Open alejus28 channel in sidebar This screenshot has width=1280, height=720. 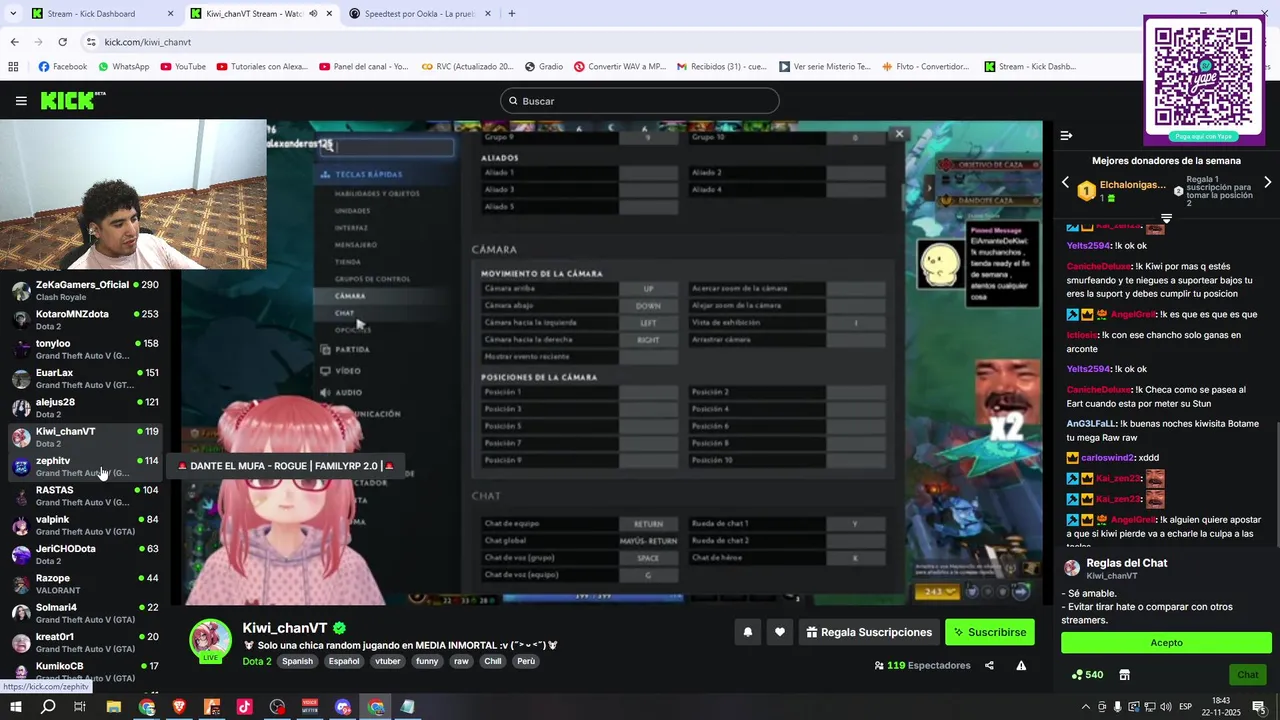click(x=85, y=408)
